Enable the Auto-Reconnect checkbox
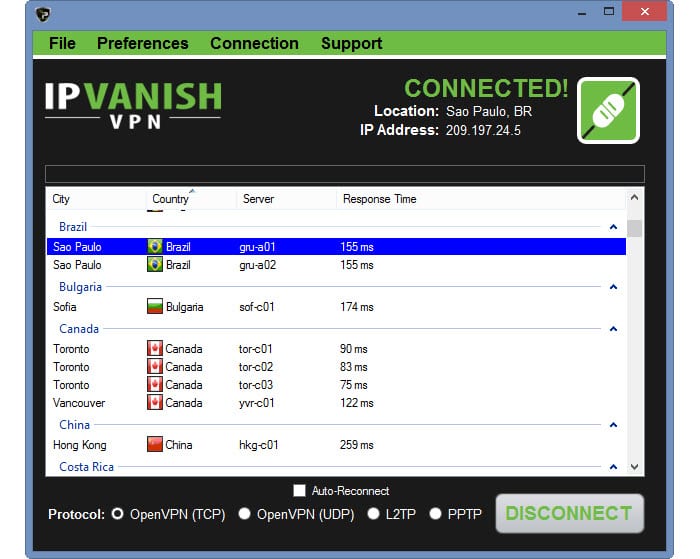The height and width of the screenshot is (559, 700). [x=299, y=490]
